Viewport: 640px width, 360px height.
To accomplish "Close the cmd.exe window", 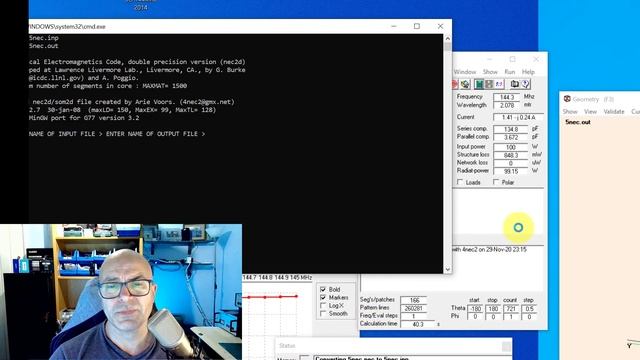I will (x=440, y=26).
